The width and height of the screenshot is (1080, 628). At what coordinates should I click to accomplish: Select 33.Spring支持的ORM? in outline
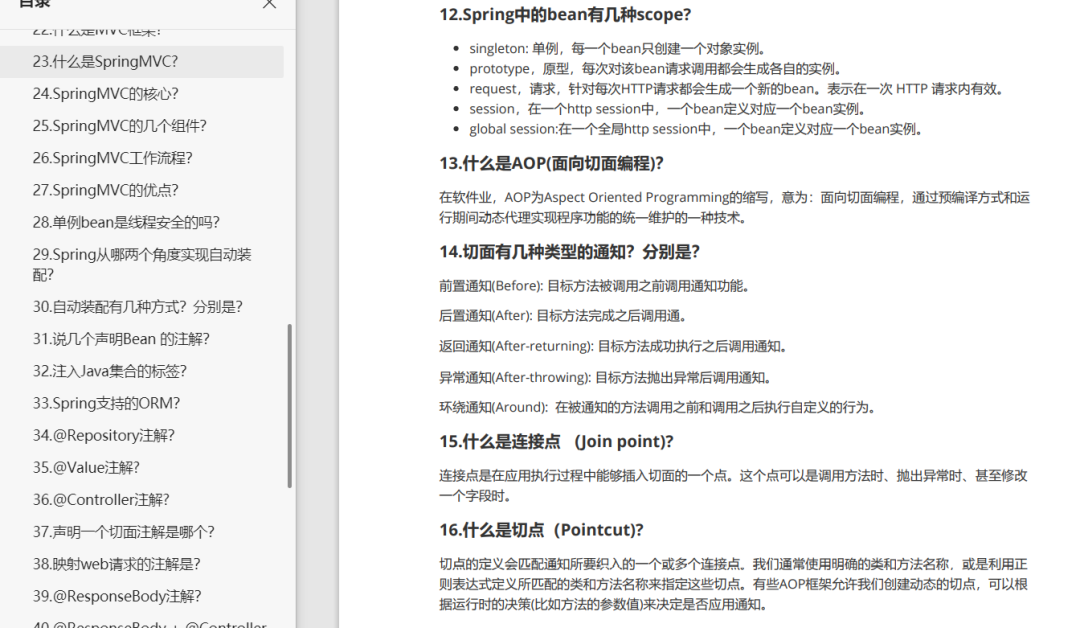(106, 403)
